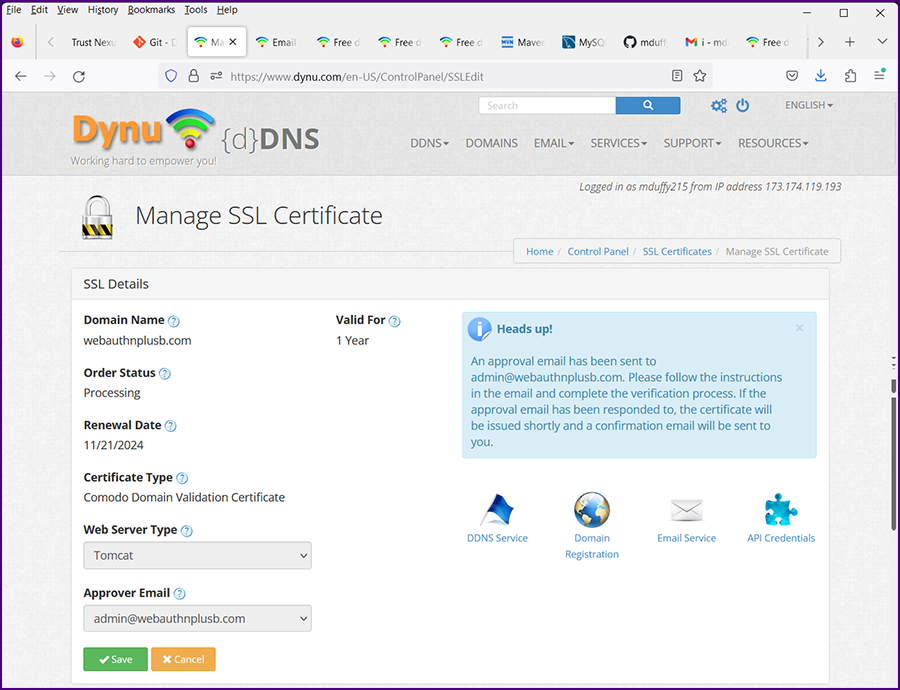Switch to the GitHub mduff browser tab
The image size is (900, 690).
(x=645, y=42)
